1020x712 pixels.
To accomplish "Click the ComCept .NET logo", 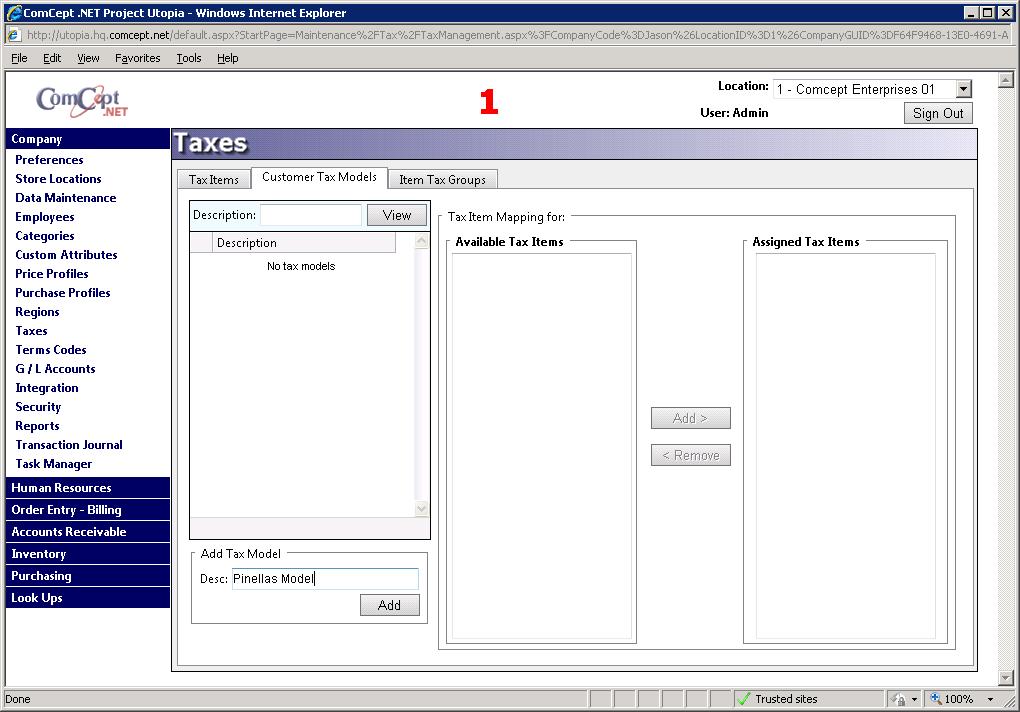I will pos(82,100).
